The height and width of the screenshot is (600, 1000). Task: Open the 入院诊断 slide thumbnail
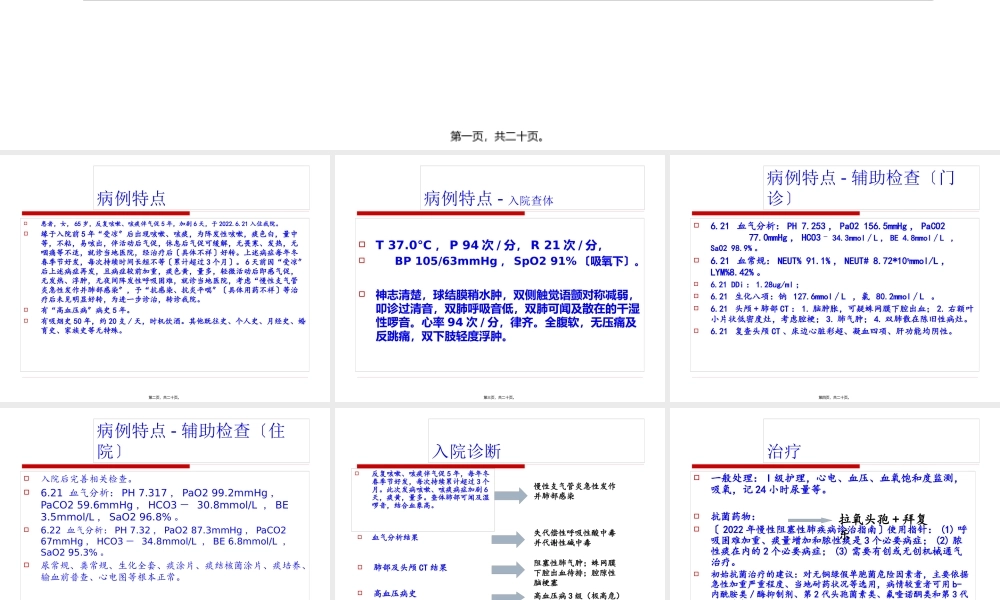click(x=499, y=504)
